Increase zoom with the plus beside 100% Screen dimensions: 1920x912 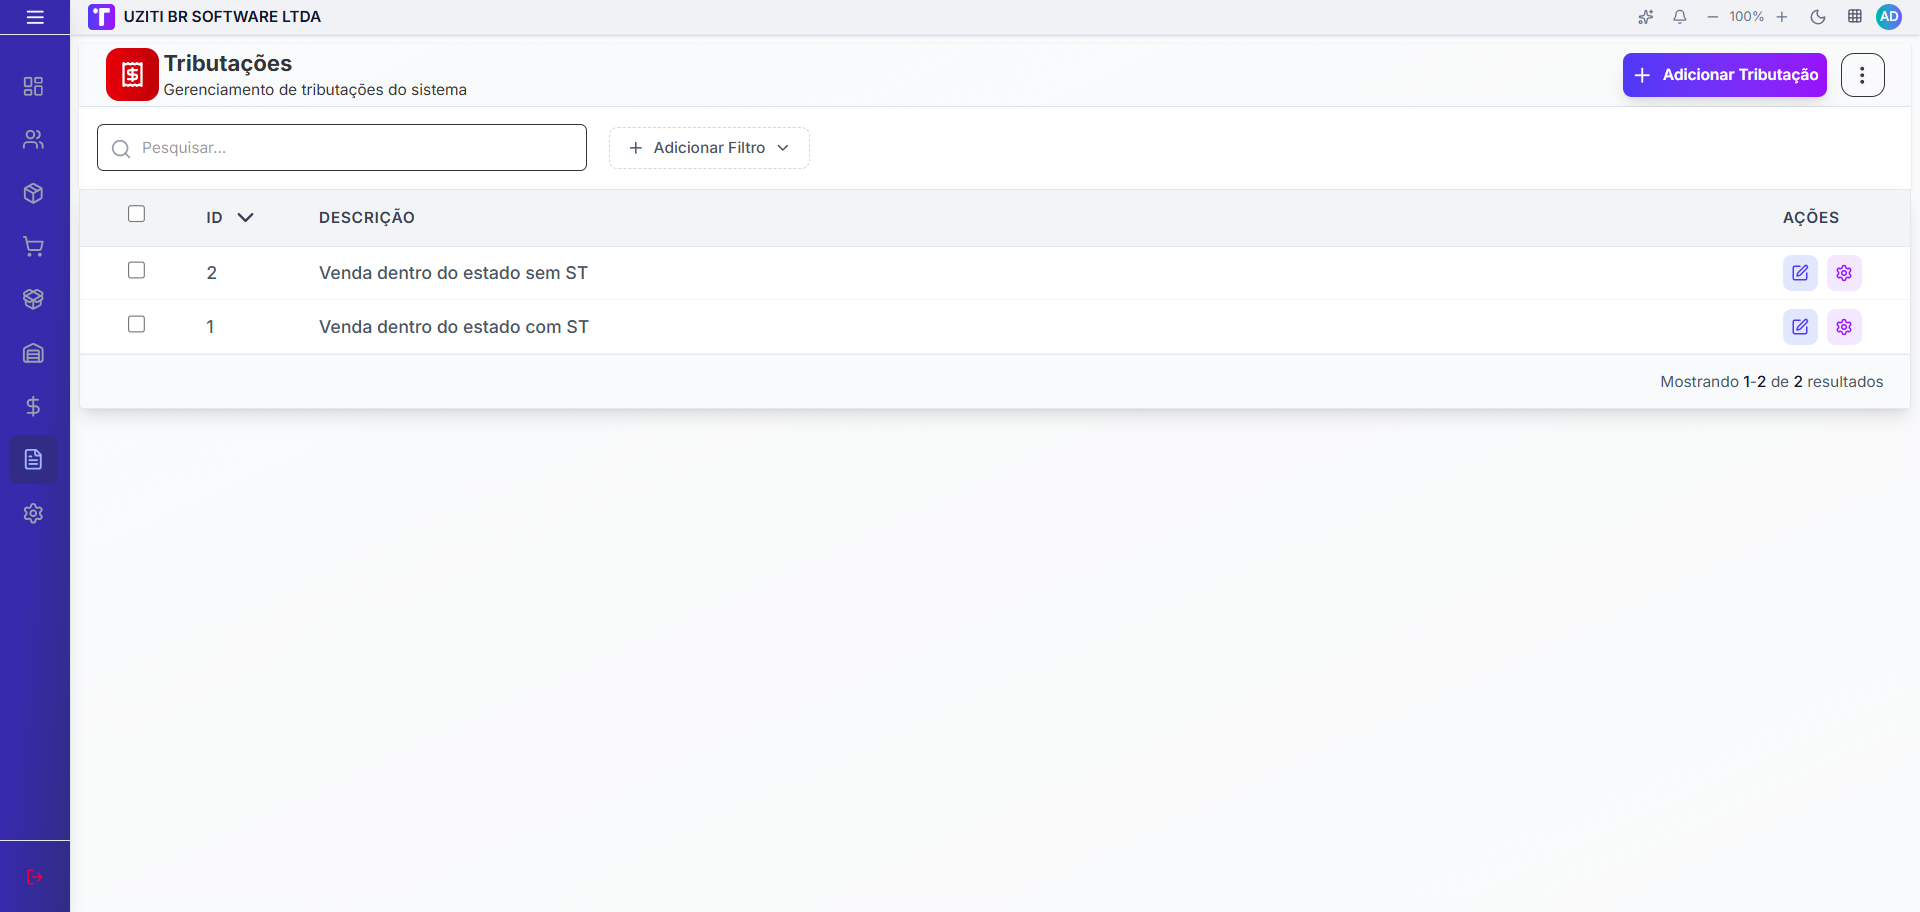pos(1782,17)
